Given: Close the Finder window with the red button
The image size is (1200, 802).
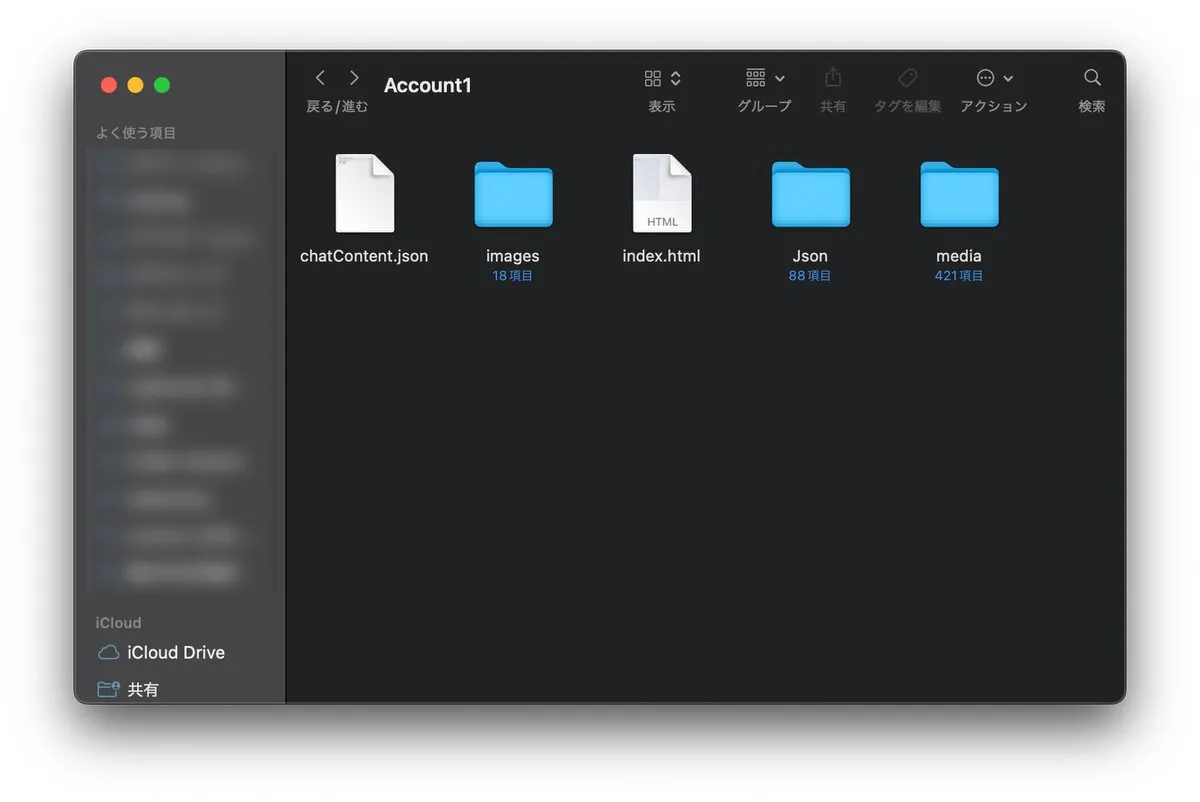Looking at the screenshot, I should 109,85.
